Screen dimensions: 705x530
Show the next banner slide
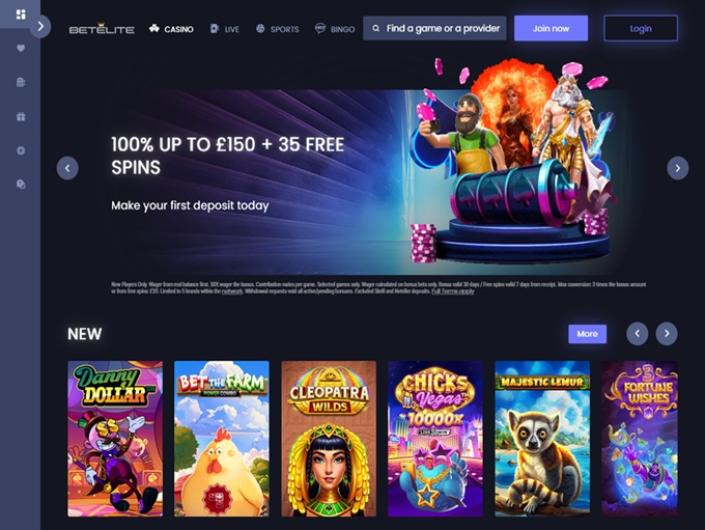(x=677, y=168)
